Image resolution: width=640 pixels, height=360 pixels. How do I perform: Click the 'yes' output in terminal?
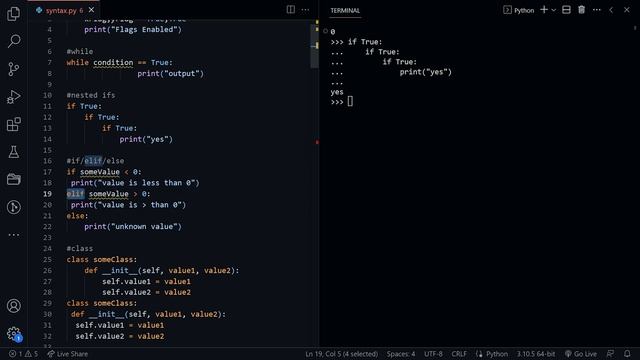coord(337,92)
